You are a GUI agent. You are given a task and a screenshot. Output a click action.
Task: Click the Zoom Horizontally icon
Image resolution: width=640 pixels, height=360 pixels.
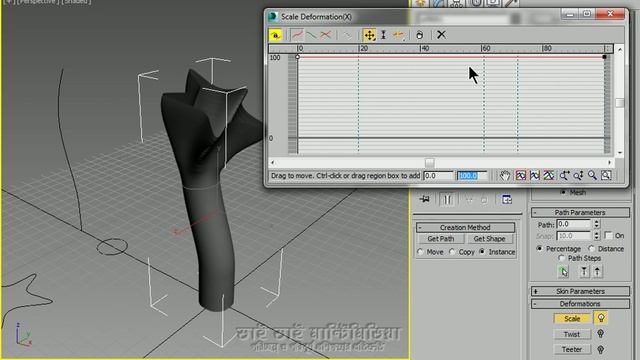(564, 176)
